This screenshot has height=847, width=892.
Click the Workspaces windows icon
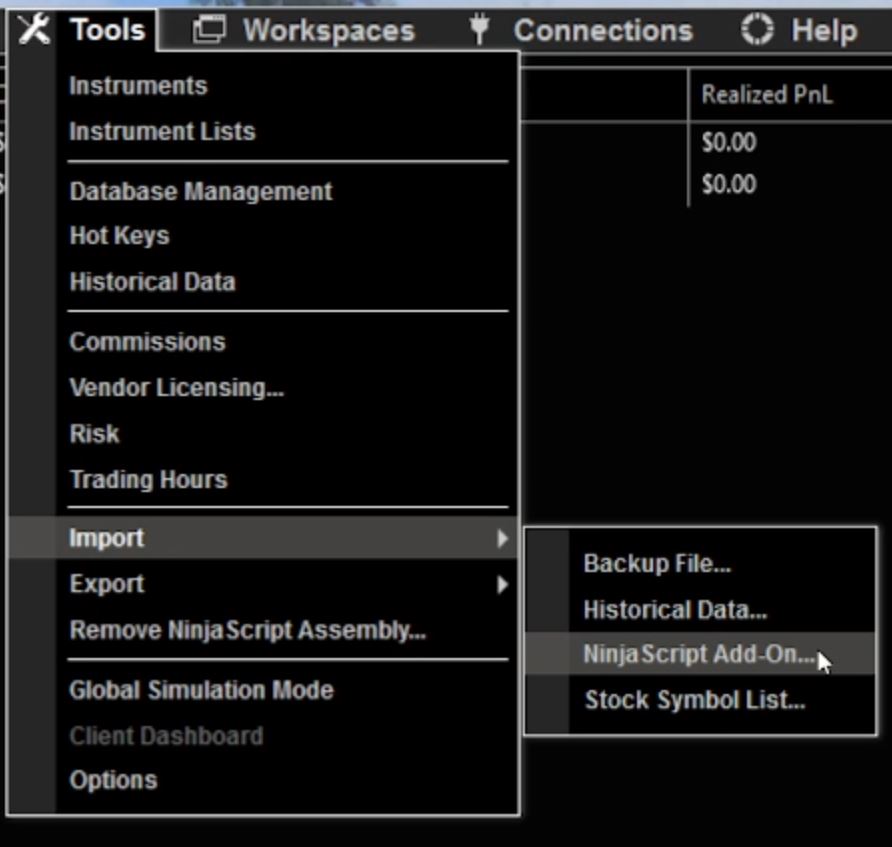pos(207,29)
